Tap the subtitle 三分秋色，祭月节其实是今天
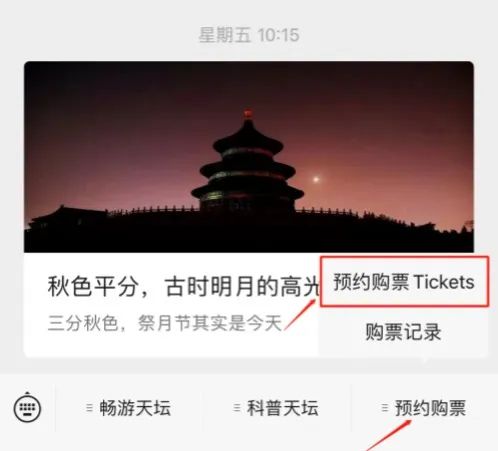498x451 pixels. (x=165, y=323)
